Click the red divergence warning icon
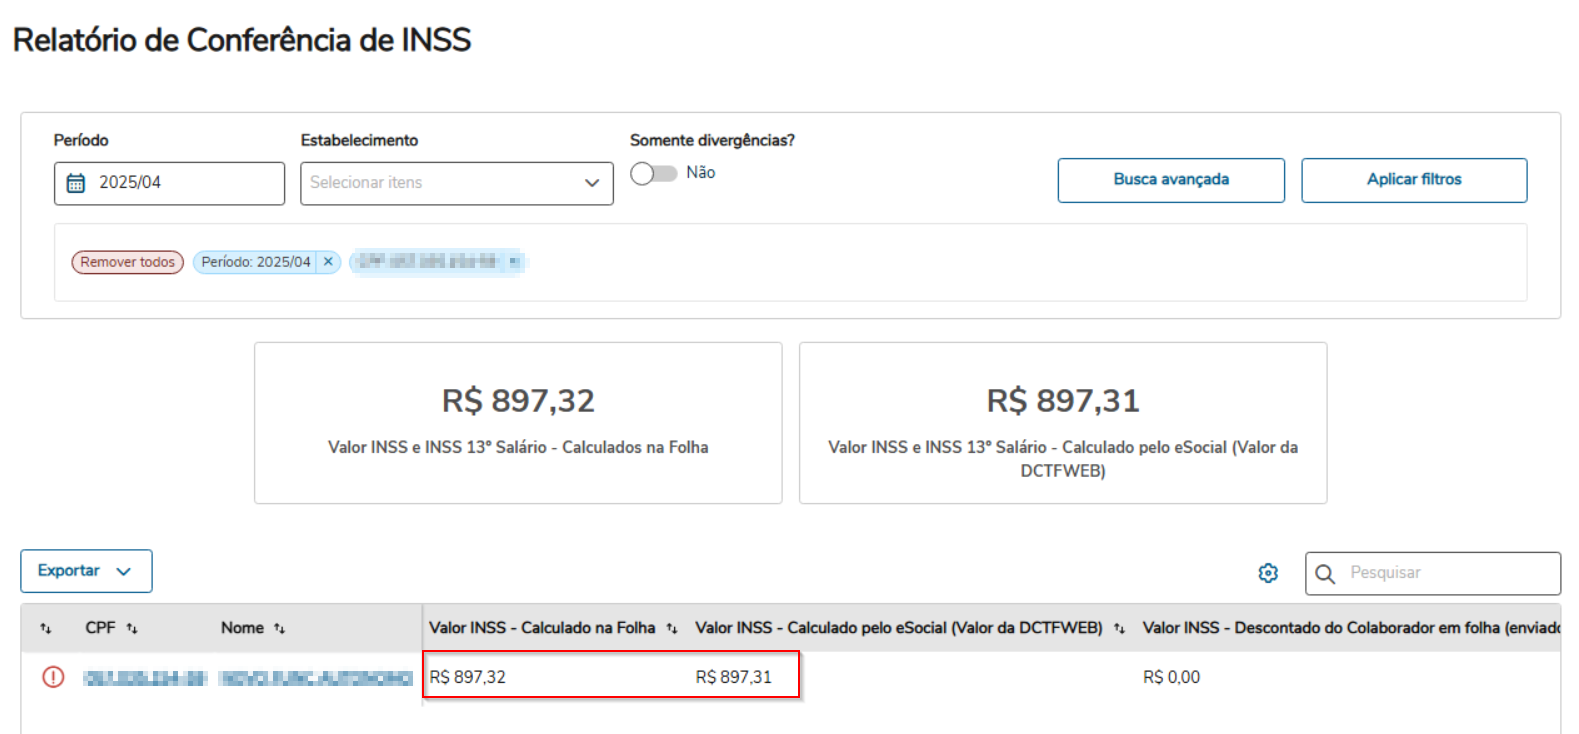The height and width of the screenshot is (734, 1579). pos(53,677)
